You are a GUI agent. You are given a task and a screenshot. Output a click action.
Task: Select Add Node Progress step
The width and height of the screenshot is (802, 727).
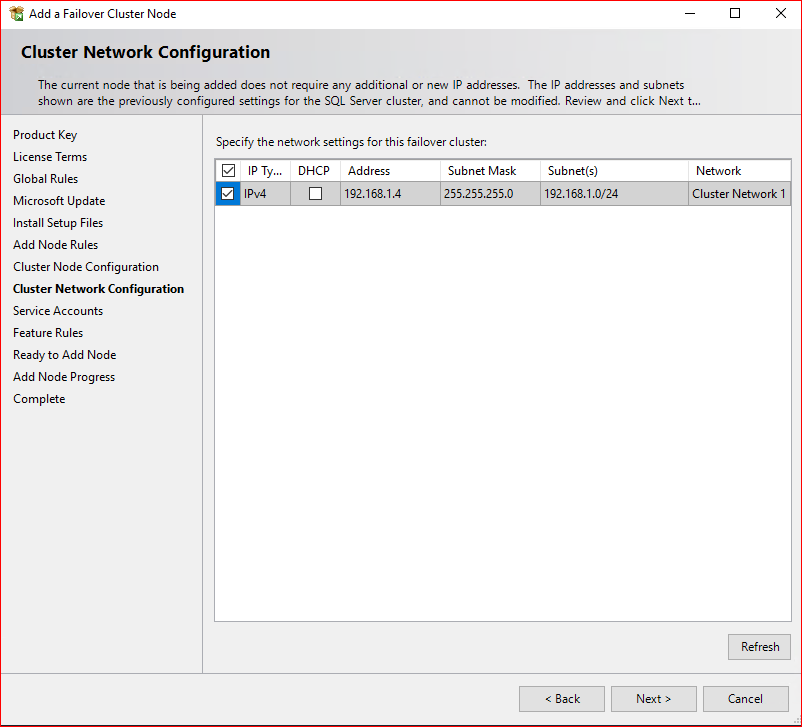[x=64, y=377]
